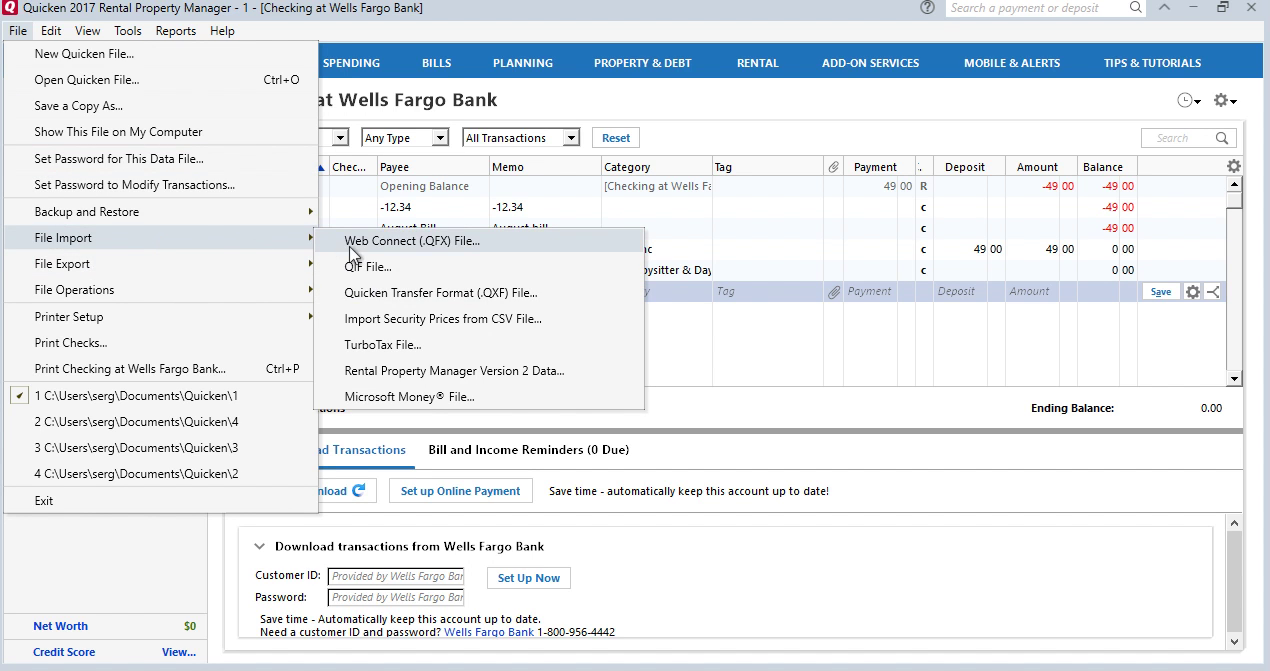Click the download panel scrollbar up arrow
The height and width of the screenshot is (671, 1270).
[x=1233, y=524]
